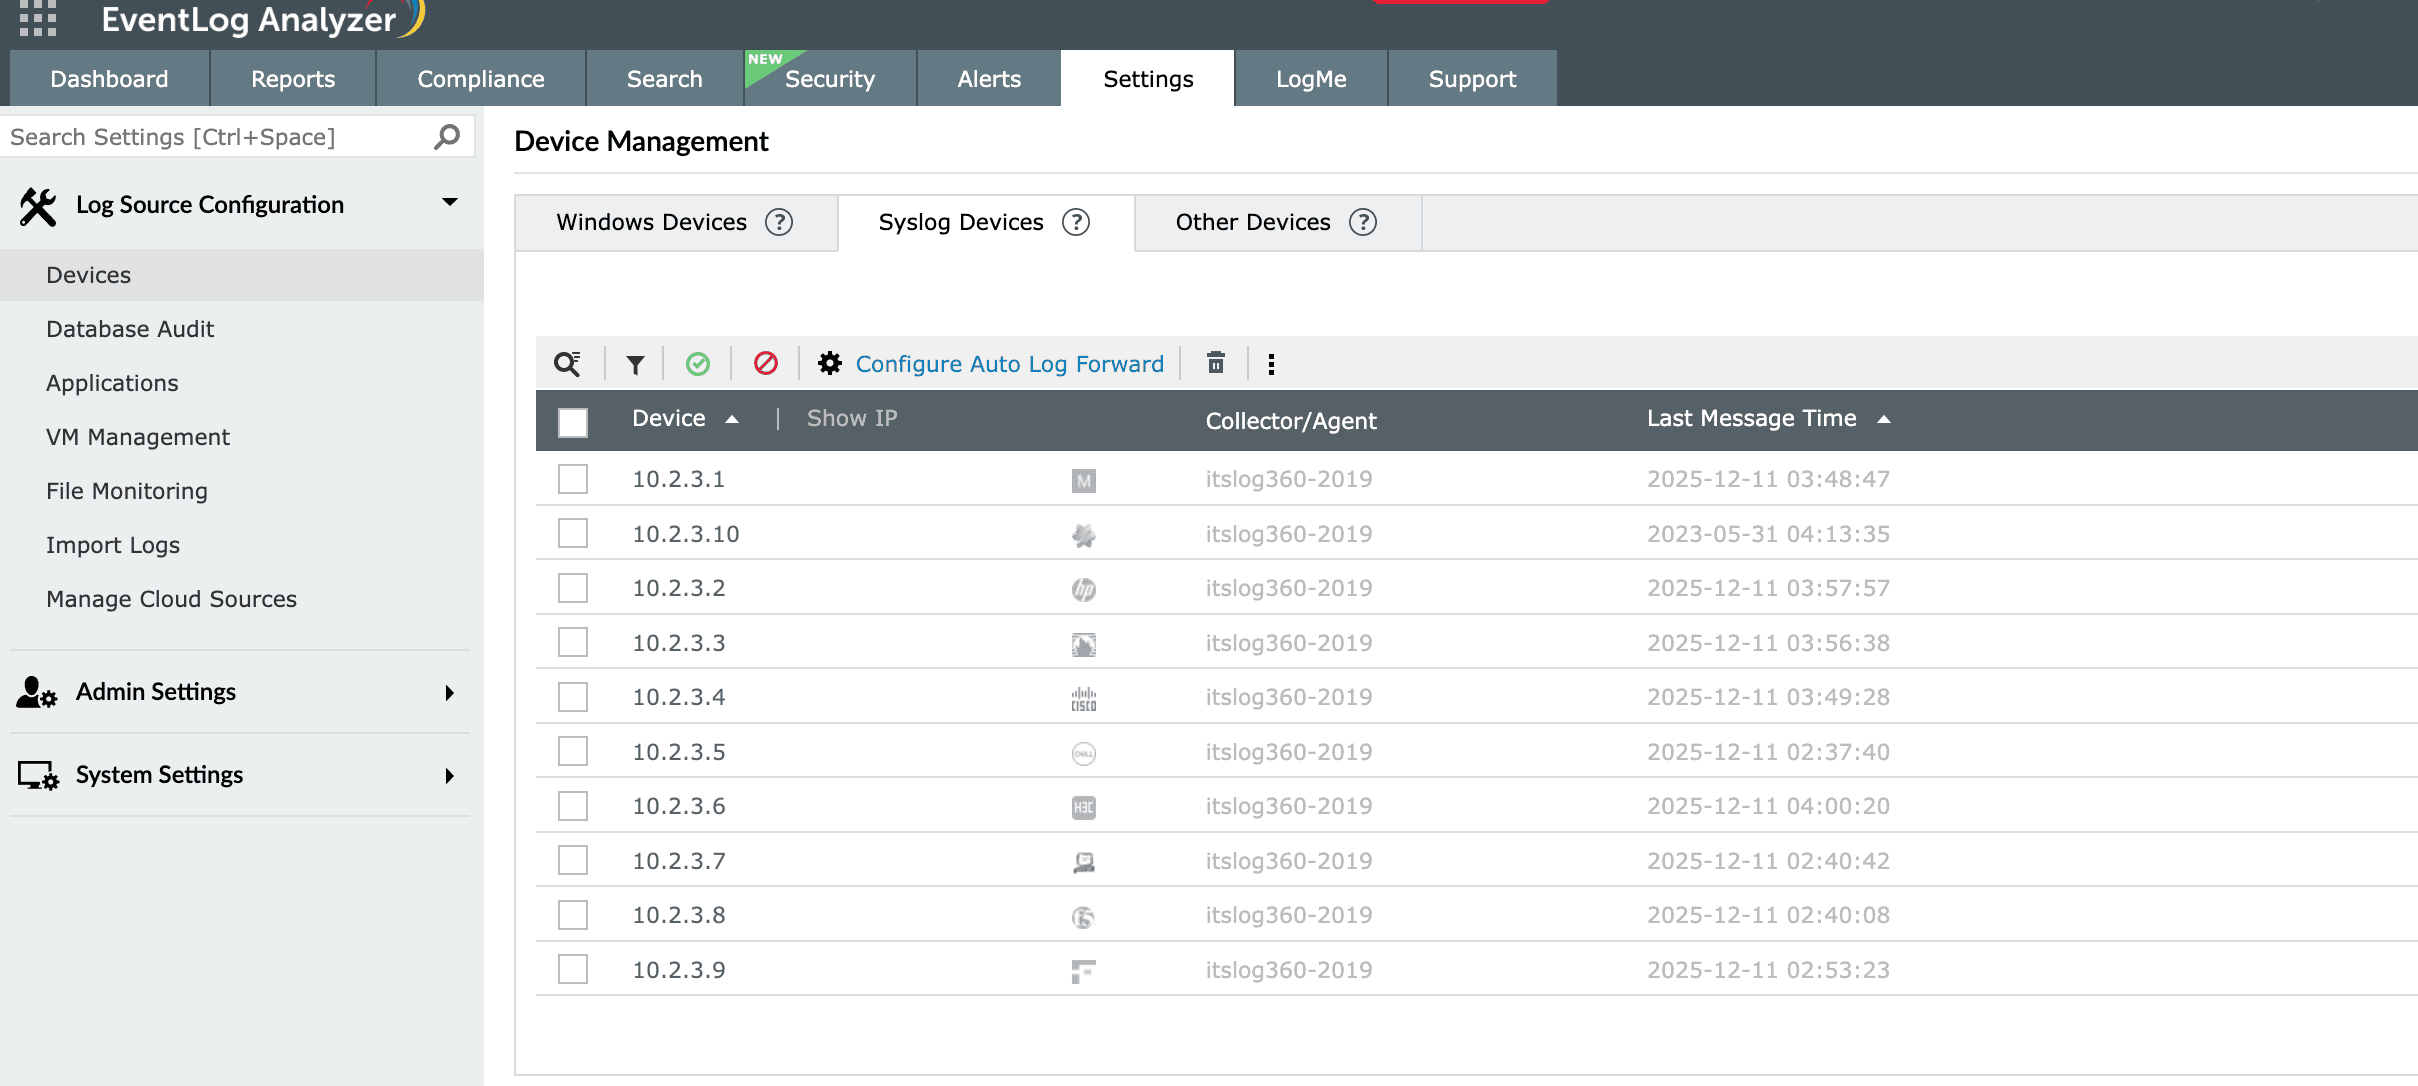This screenshot has width=2418, height=1086.
Task: Click the device type icon for 10.2.3.3
Action: 1084,645
